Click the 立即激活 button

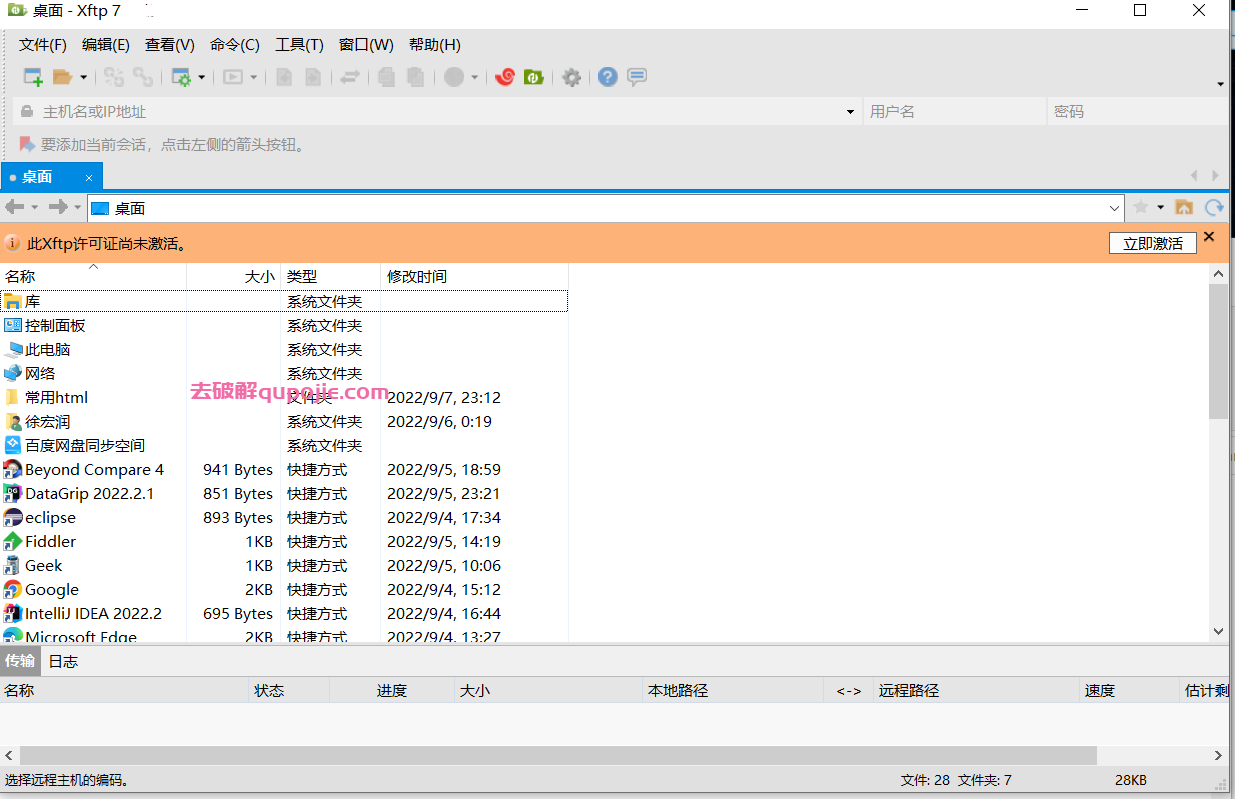[1153, 243]
